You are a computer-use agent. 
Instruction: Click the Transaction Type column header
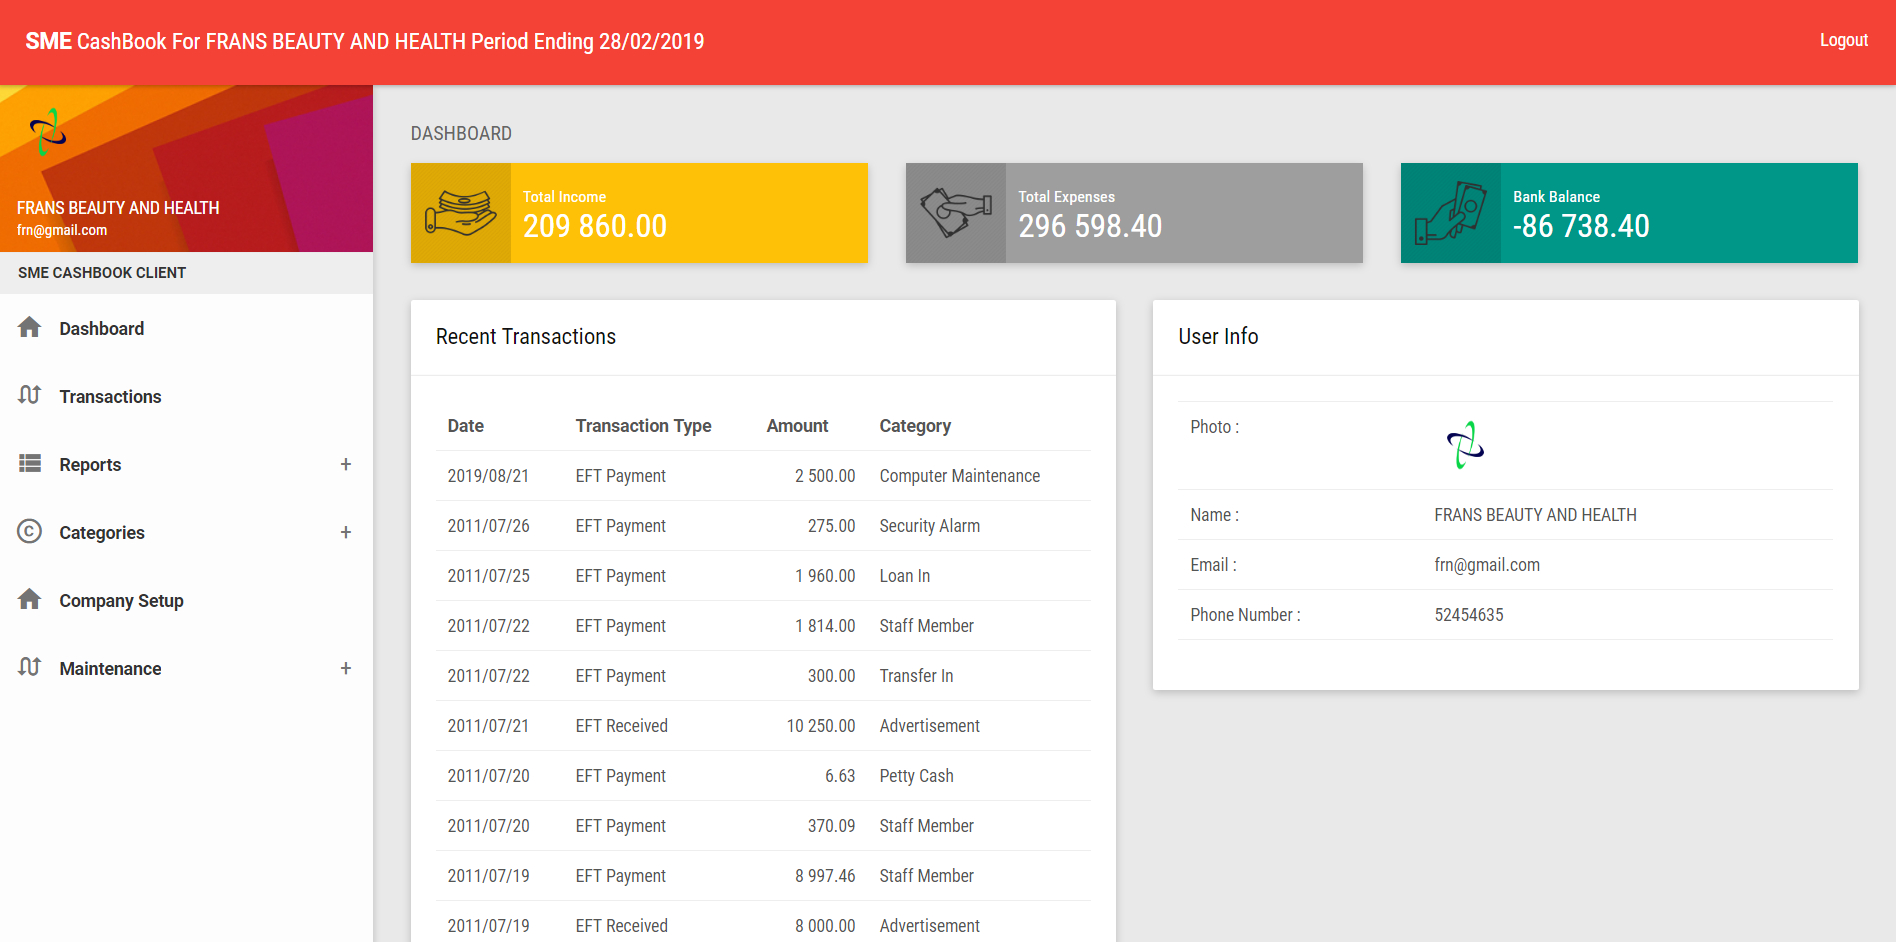[643, 426]
